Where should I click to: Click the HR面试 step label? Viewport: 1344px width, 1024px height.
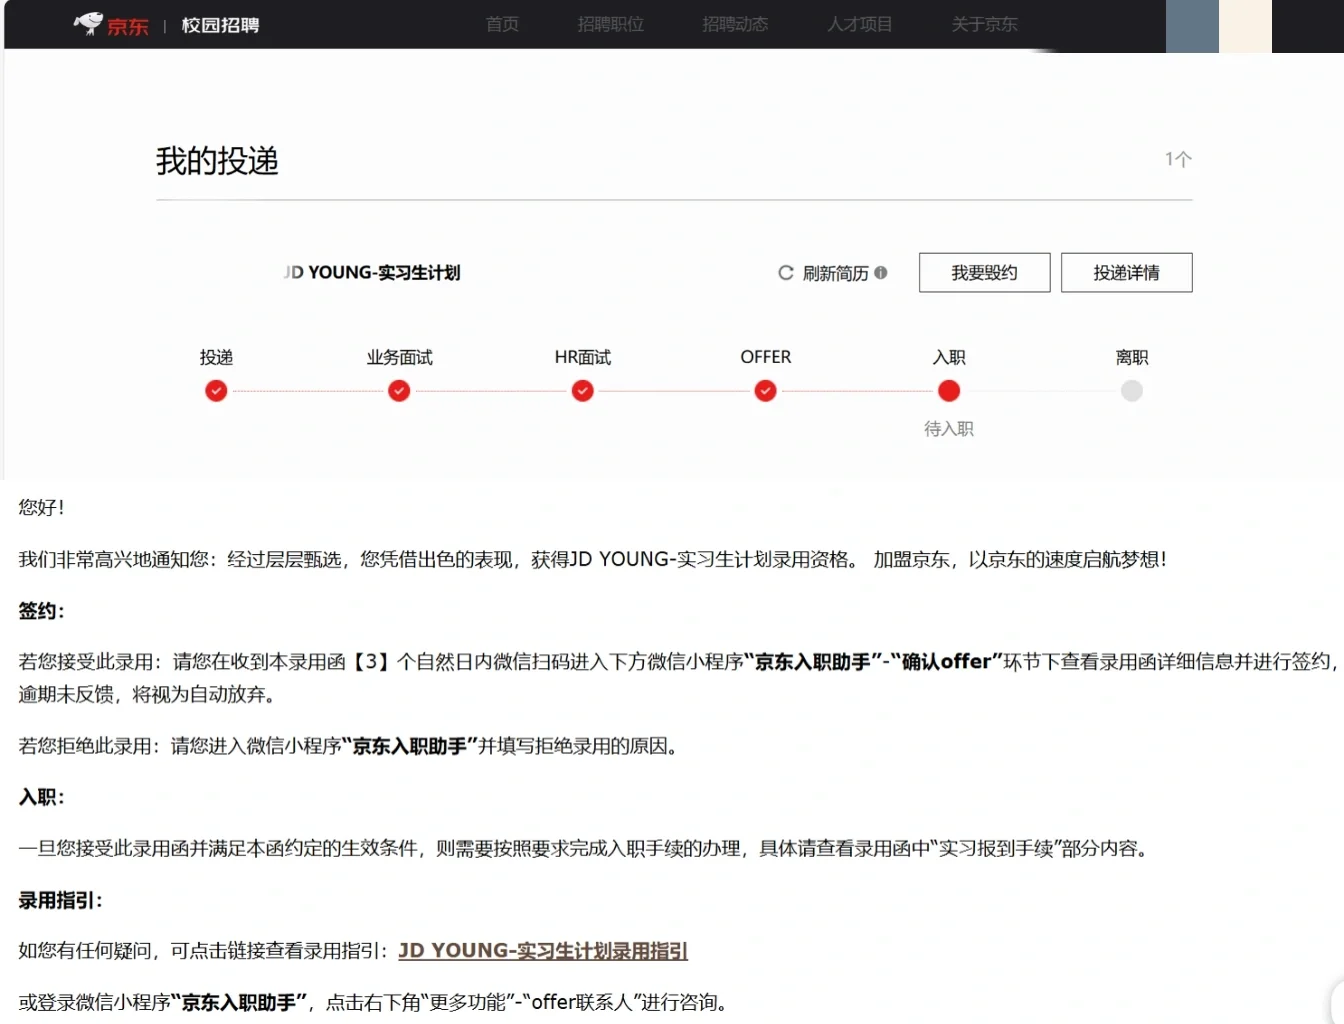pyautogui.click(x=583, y=357)
